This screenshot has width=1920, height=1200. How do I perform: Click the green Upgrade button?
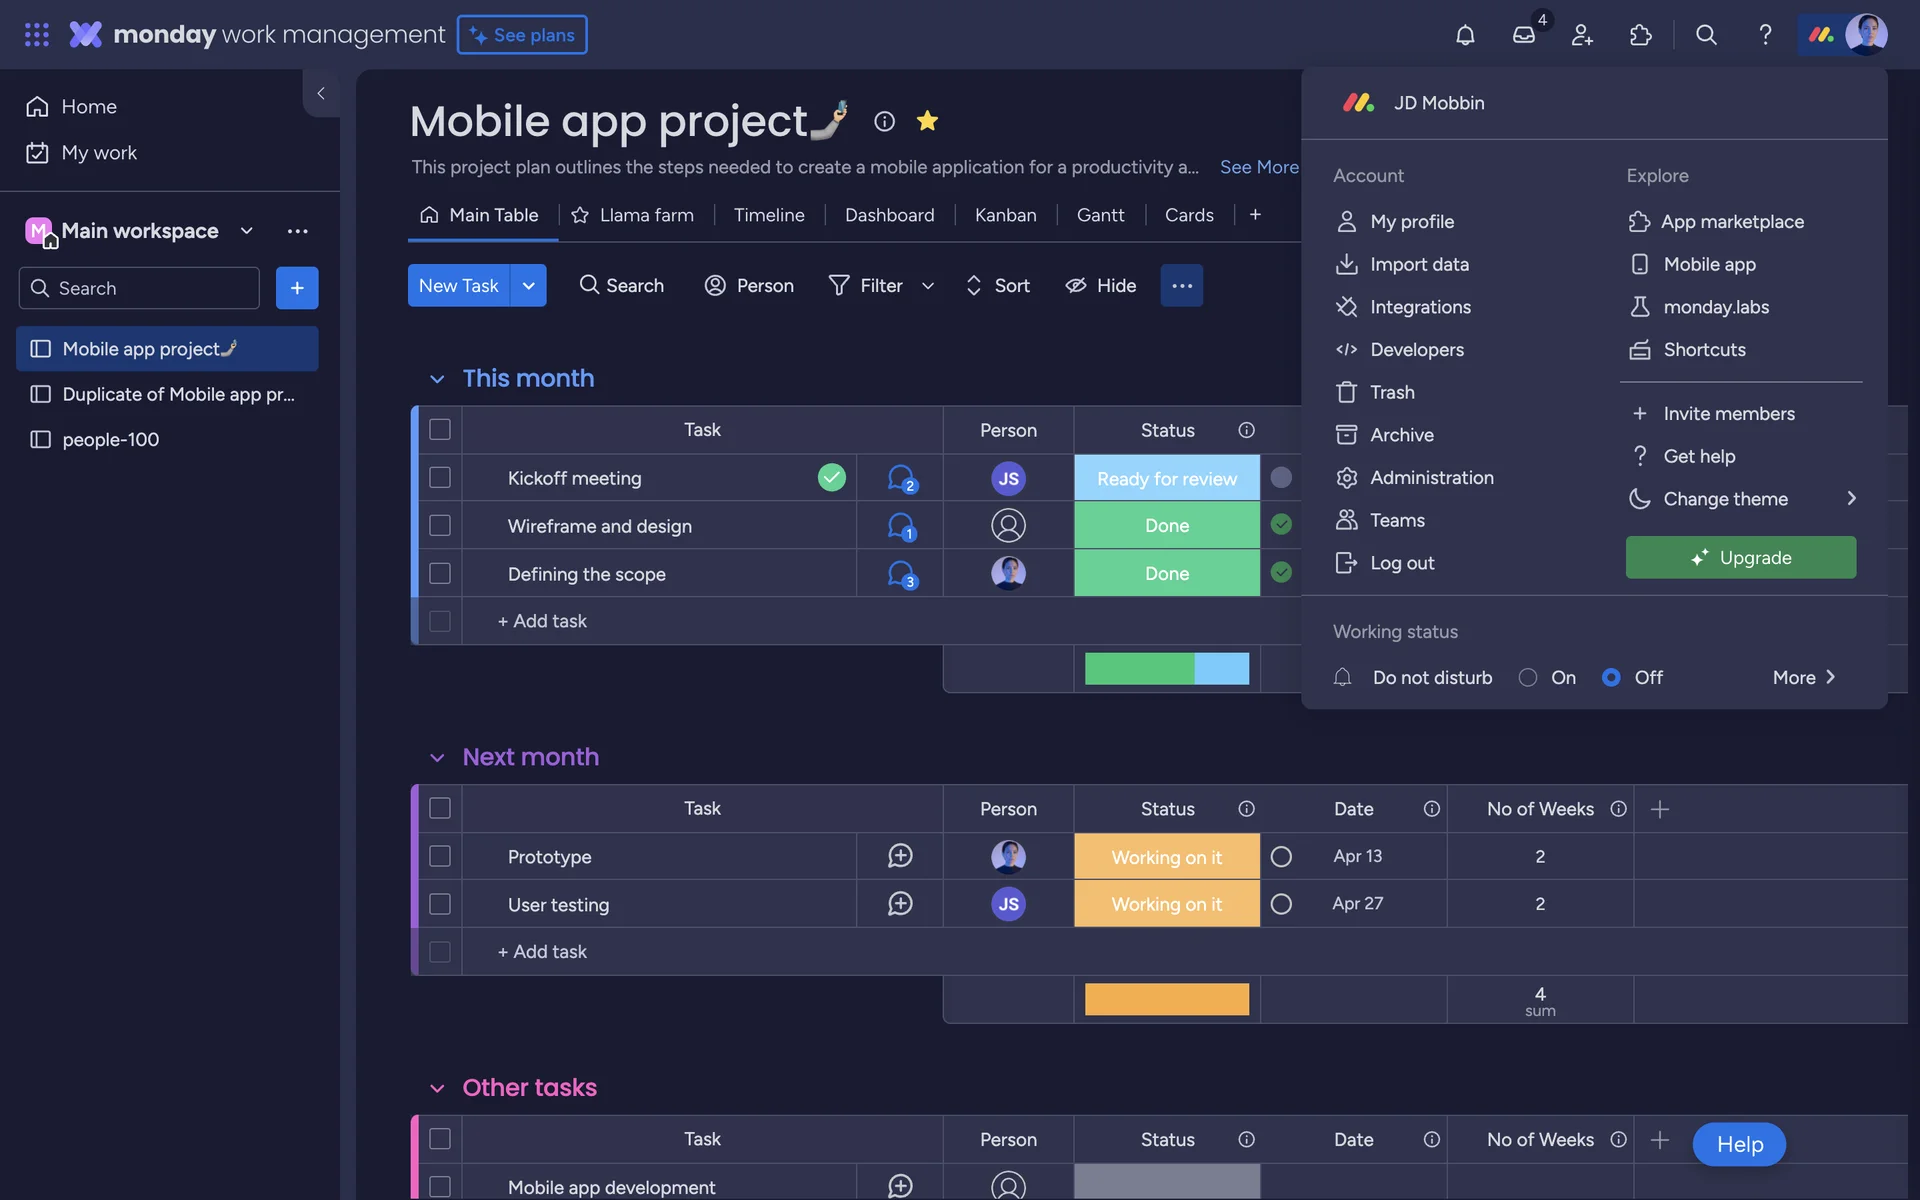coord(1740,558)
